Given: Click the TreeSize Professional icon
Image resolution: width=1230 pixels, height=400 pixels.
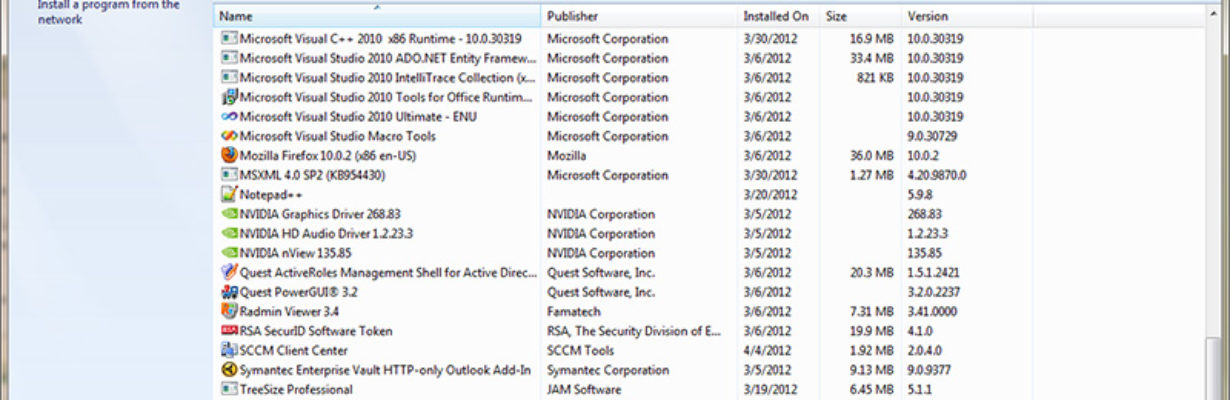Looking at the screenshot, I should click(229, 390).
